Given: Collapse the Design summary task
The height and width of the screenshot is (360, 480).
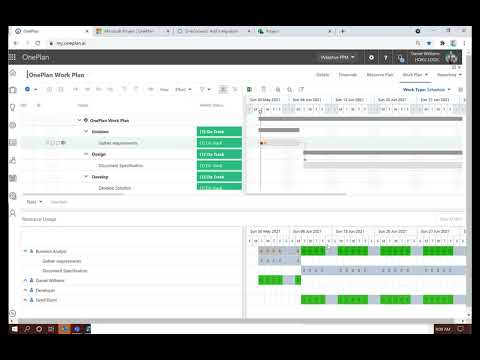Looking at the screenshot, I should (x=86, y=154).
